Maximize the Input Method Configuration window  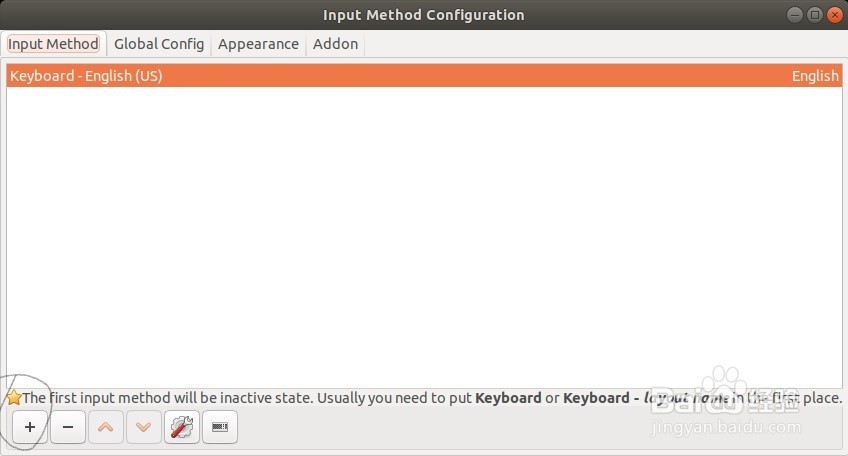coord(814,15)
